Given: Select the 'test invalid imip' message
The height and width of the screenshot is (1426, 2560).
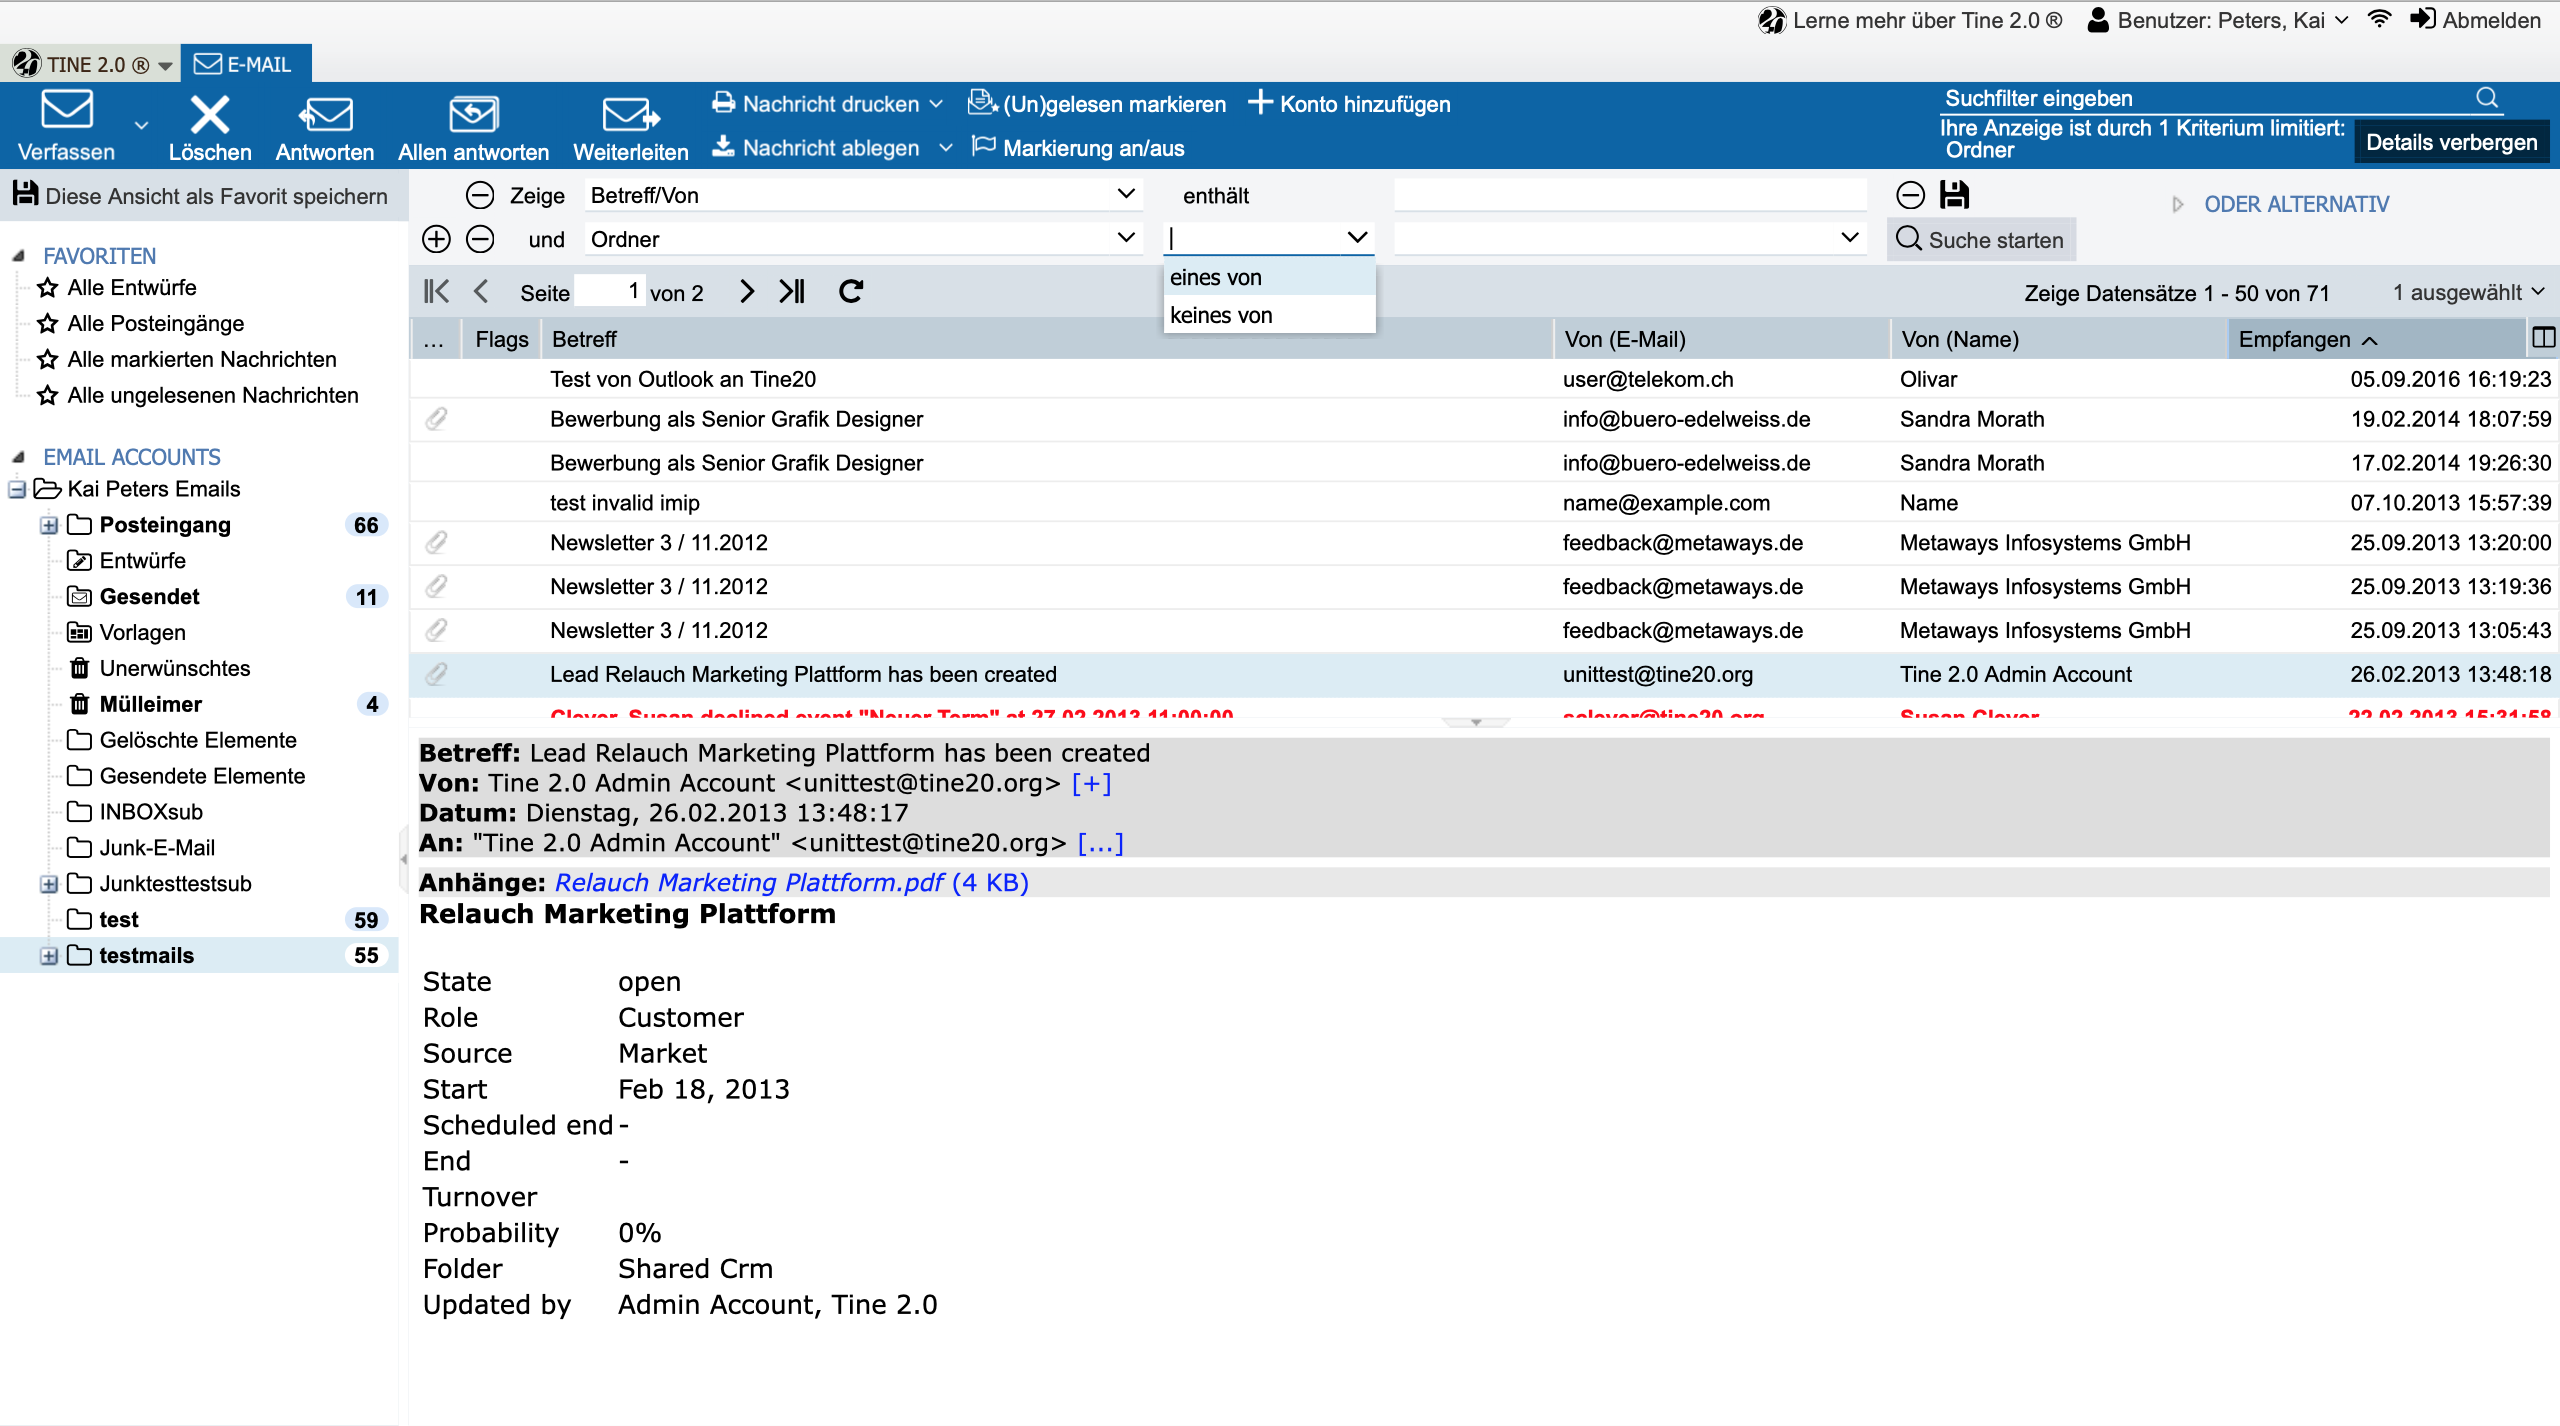Looking at the screenshot, I should pos(1482,503).
